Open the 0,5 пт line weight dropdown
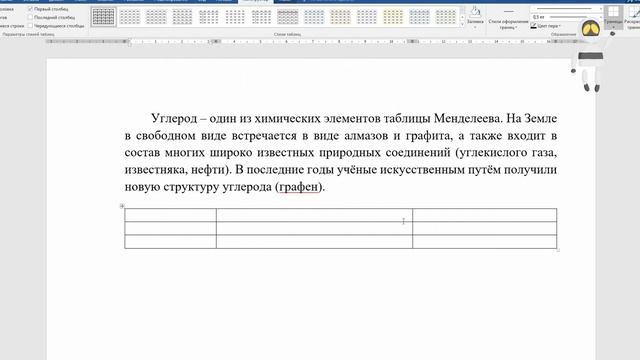This screenshot has height=360, width=640. 600,17
